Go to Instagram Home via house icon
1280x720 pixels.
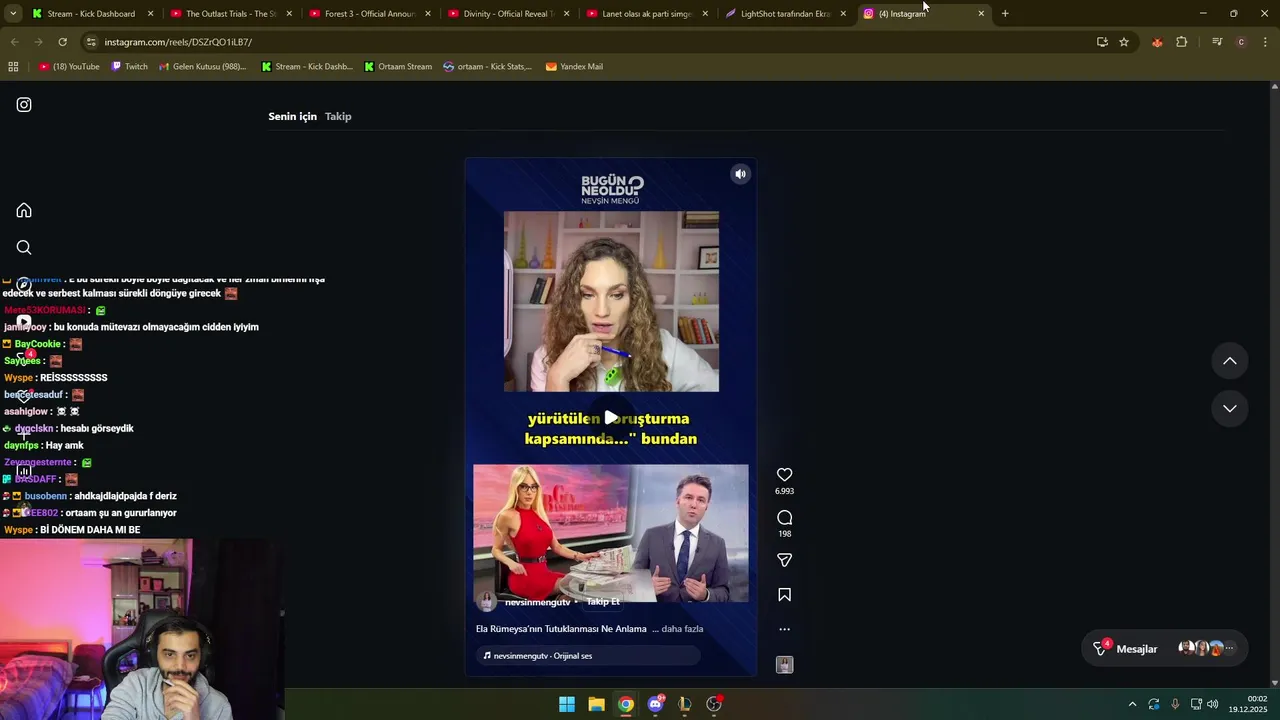24,210
